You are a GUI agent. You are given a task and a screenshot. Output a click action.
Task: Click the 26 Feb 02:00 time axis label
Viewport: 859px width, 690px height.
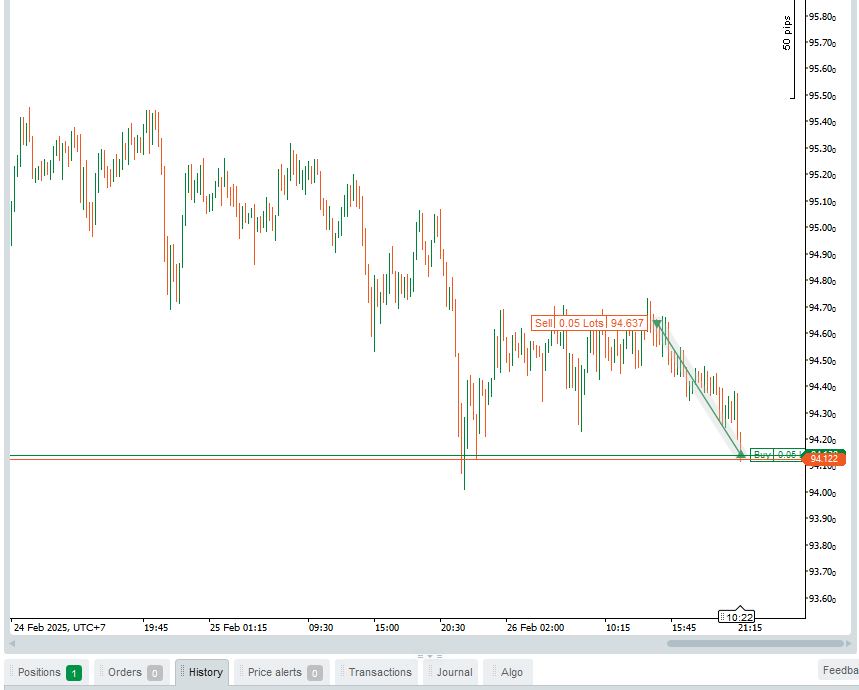coord(535,628)
